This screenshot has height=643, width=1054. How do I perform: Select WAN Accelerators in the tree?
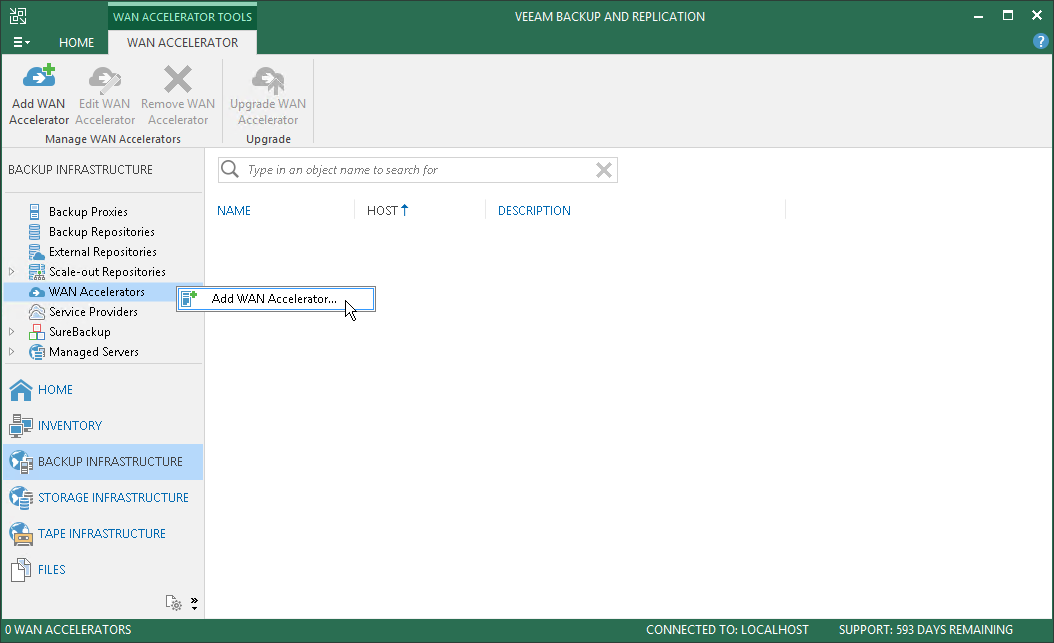pyautogui.click(x=96, y=292)
